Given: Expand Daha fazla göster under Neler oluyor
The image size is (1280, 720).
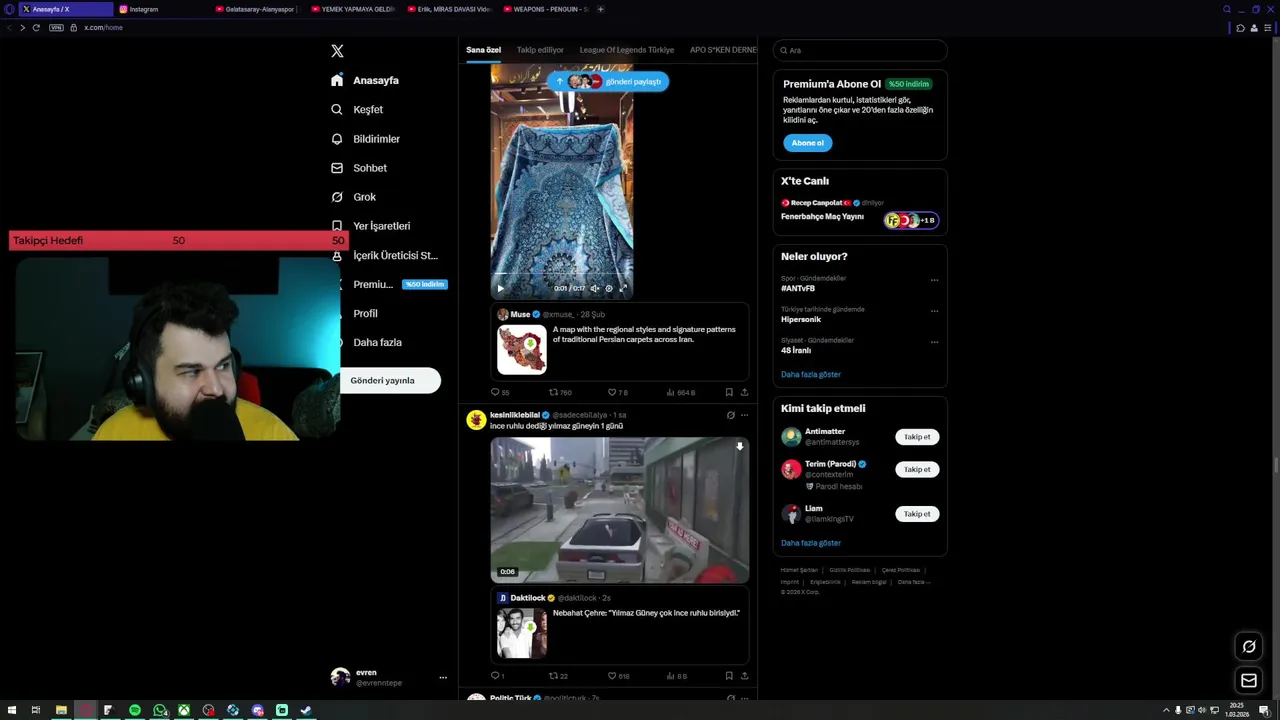Looking at the screenshot, I should (x=811, y=374).
